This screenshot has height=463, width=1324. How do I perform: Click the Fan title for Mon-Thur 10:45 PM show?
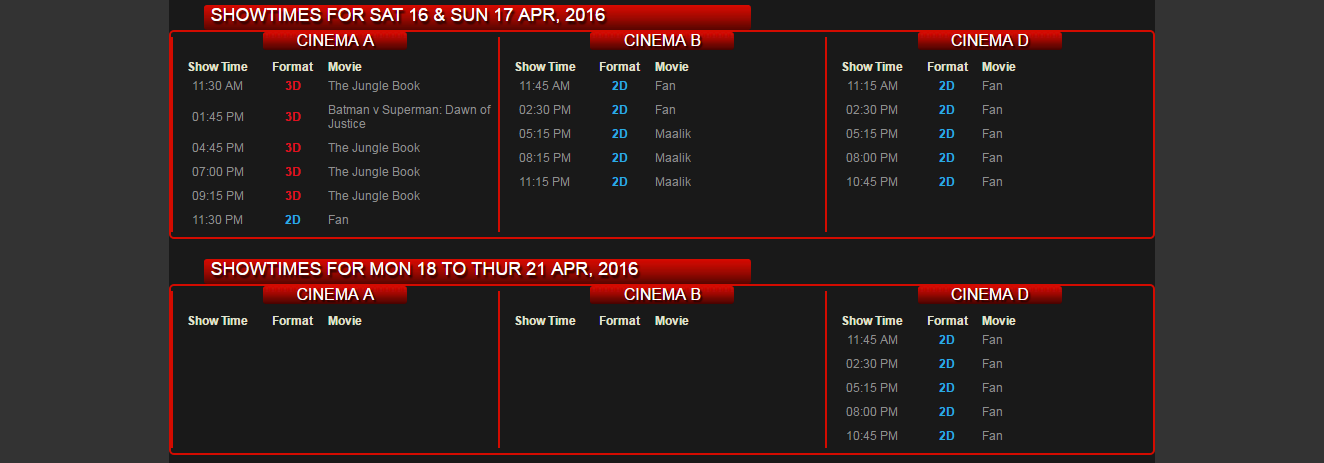coord(992,436)
